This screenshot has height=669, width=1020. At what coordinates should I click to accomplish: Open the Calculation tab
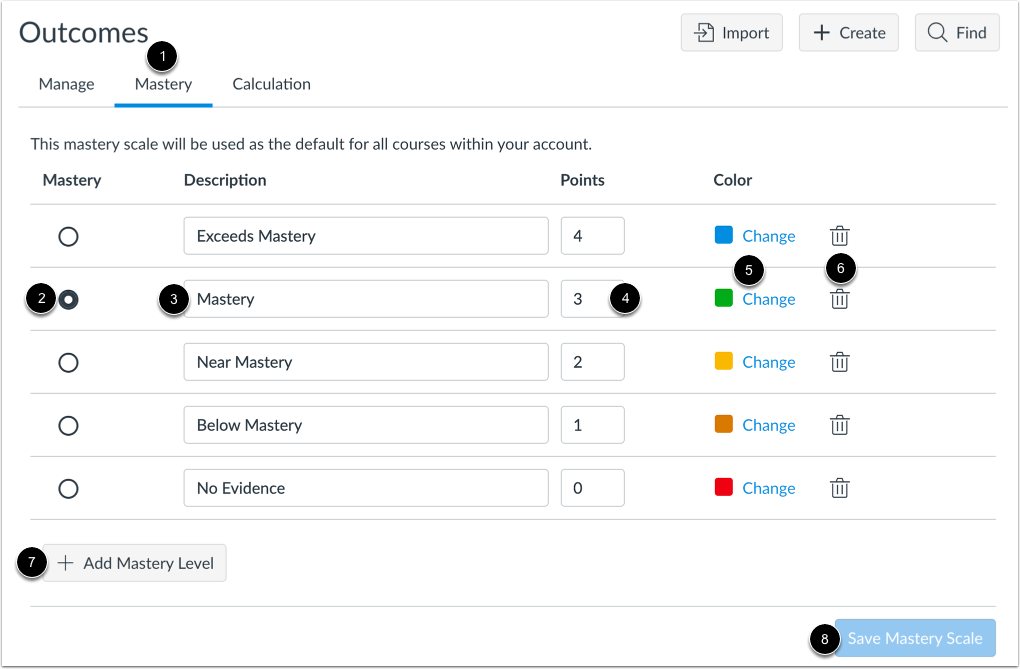tap(271, 84)
